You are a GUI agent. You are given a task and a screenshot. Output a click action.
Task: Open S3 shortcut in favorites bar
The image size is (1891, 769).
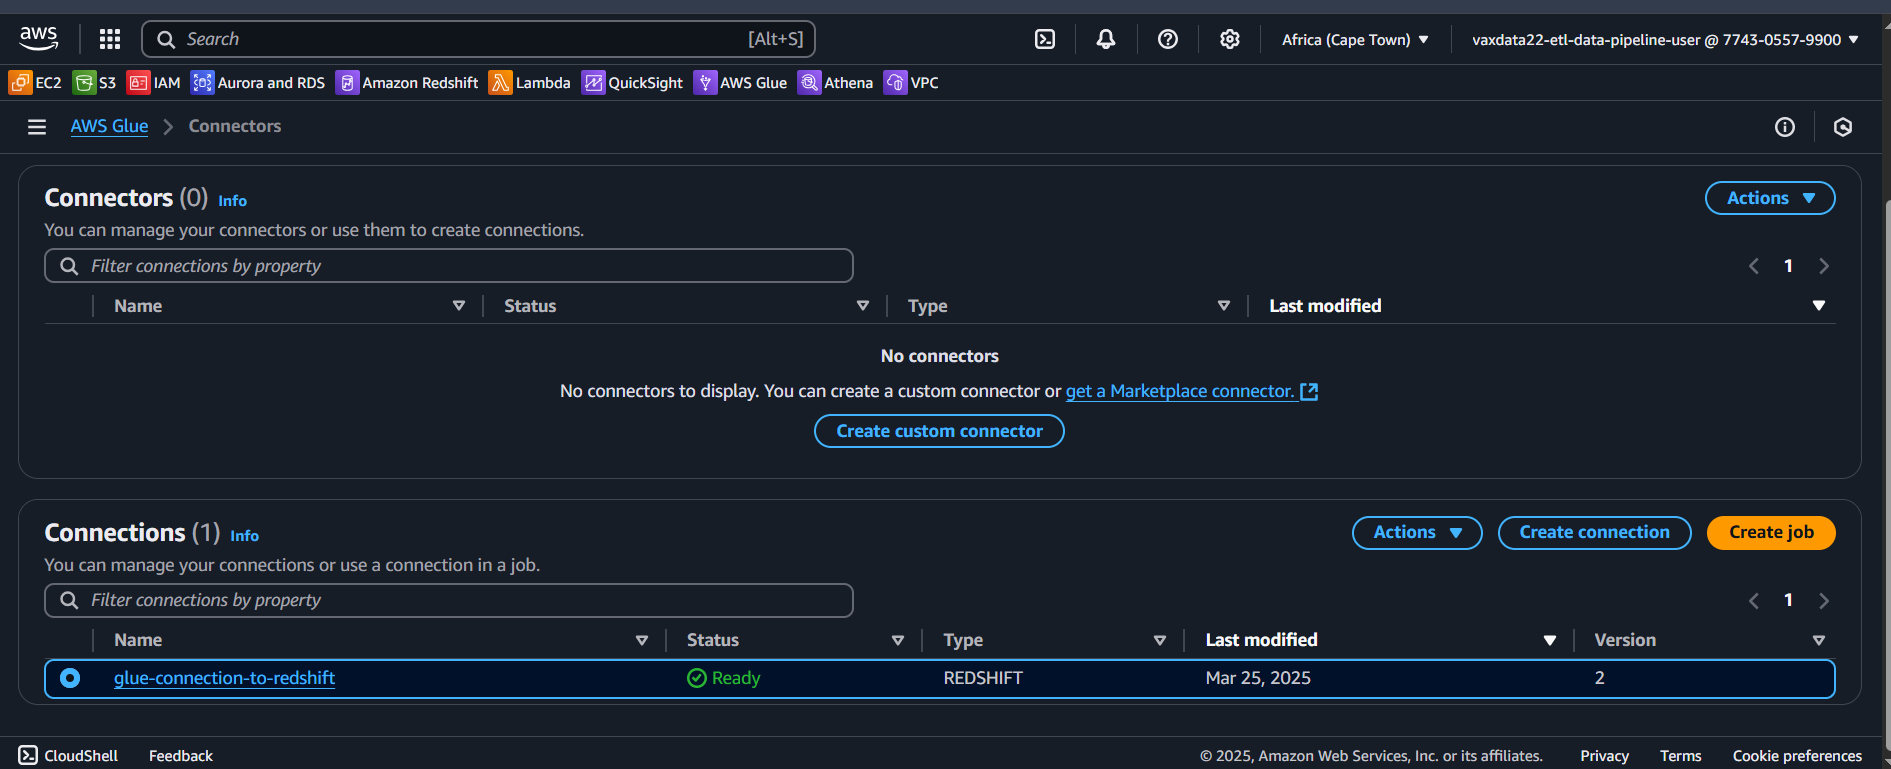click(x=94, y=82)
